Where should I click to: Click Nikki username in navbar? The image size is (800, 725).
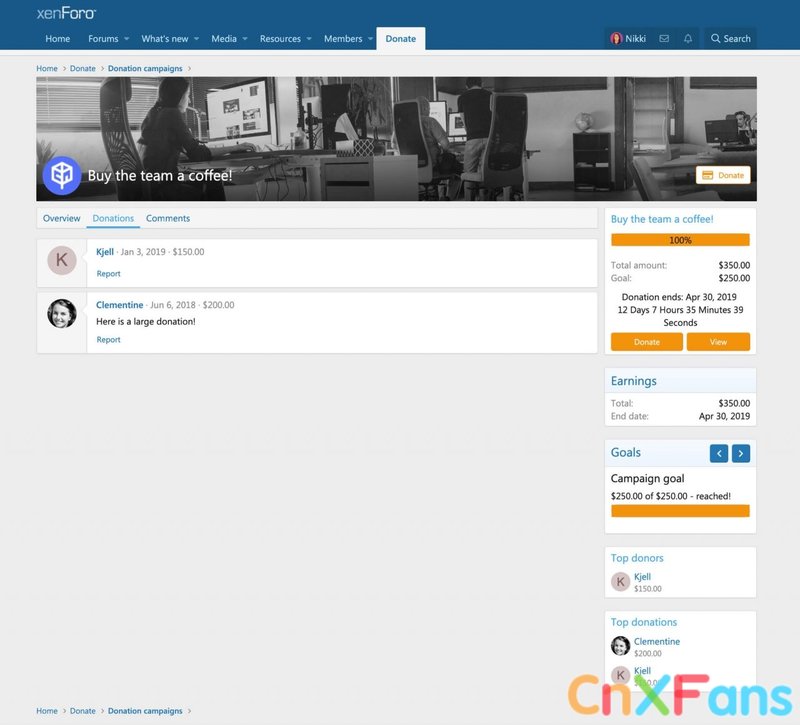(x=635, y=39)
